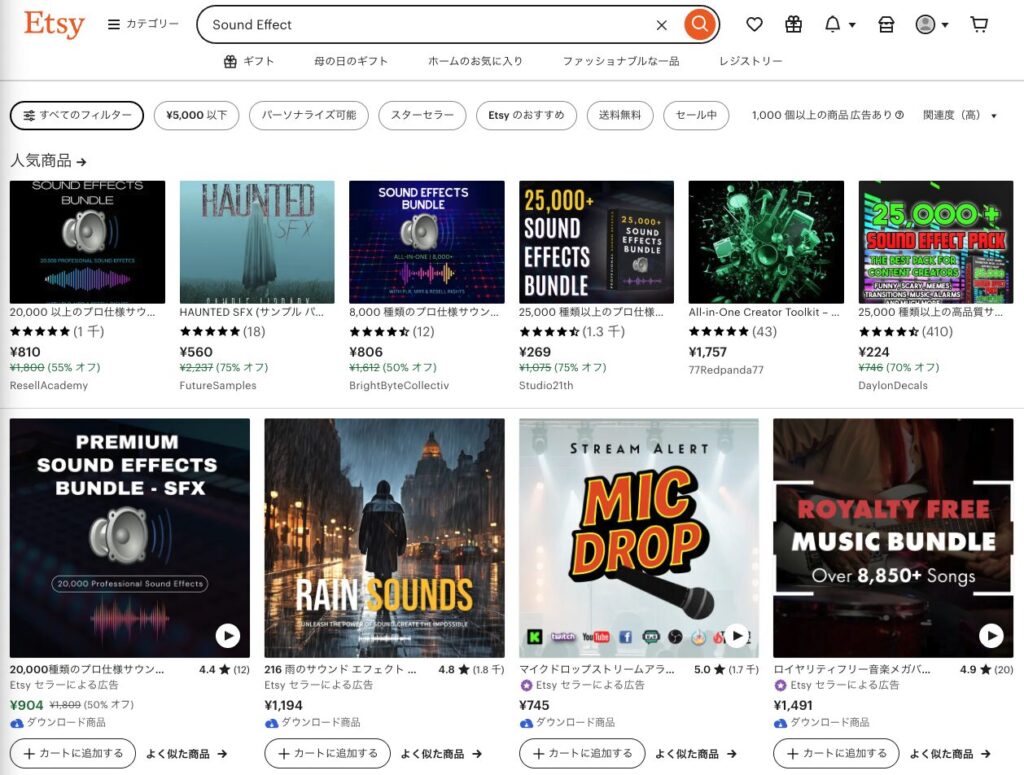Open the DaylonDecals sound effect pack thumbnail
This screenshot has height=775, width=1024.
tap(936, 242)
